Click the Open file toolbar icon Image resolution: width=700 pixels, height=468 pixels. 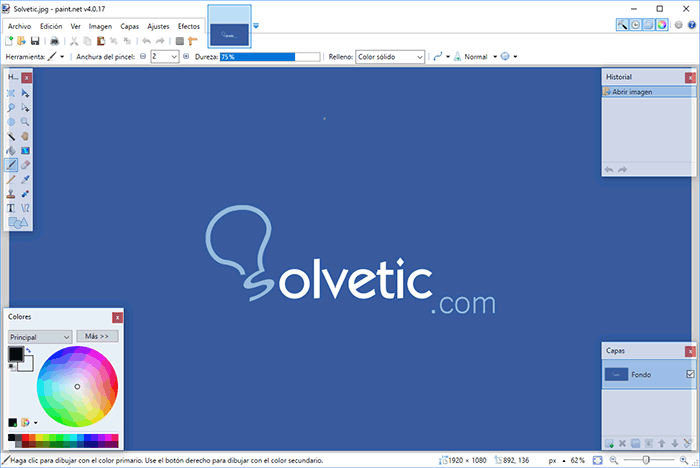coord(21,41)
